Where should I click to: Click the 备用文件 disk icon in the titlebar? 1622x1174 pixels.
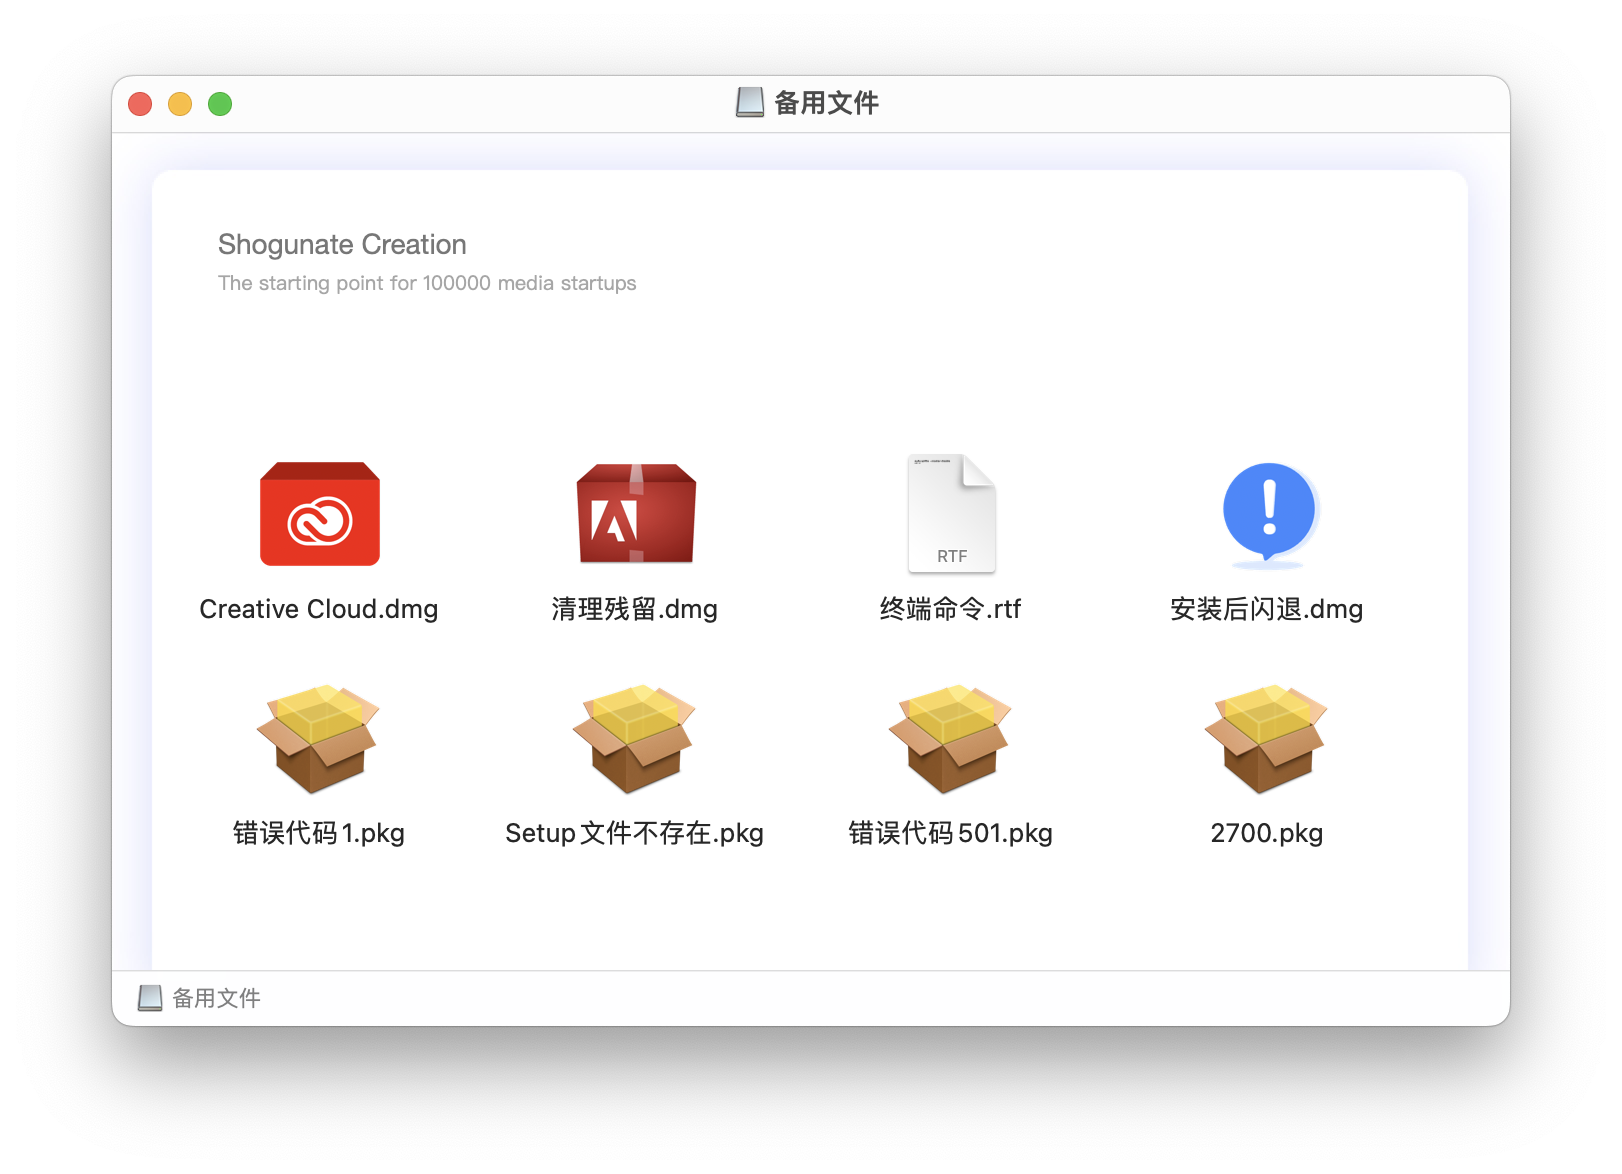point(747,101)
